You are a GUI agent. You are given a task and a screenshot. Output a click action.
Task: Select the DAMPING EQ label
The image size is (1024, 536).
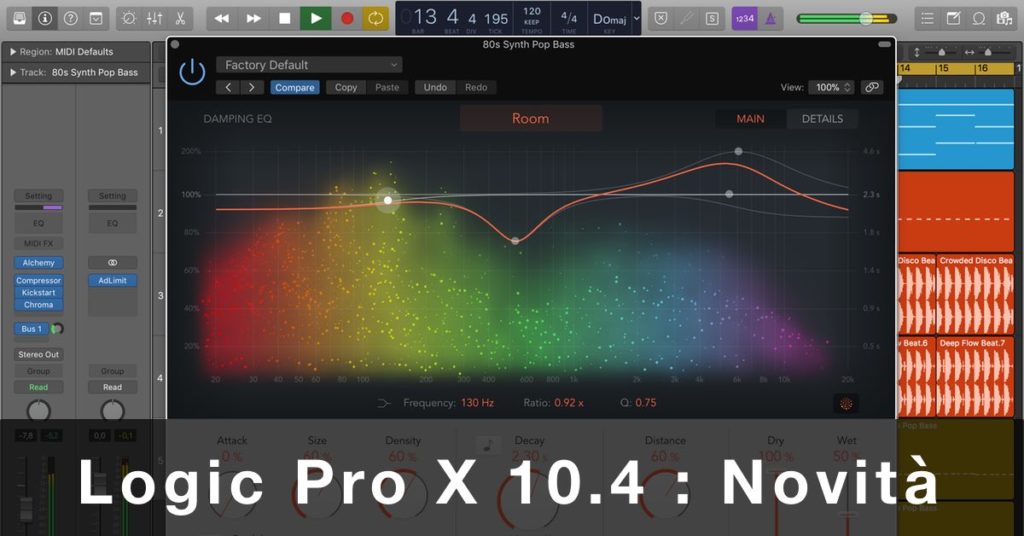pos(238,119)
